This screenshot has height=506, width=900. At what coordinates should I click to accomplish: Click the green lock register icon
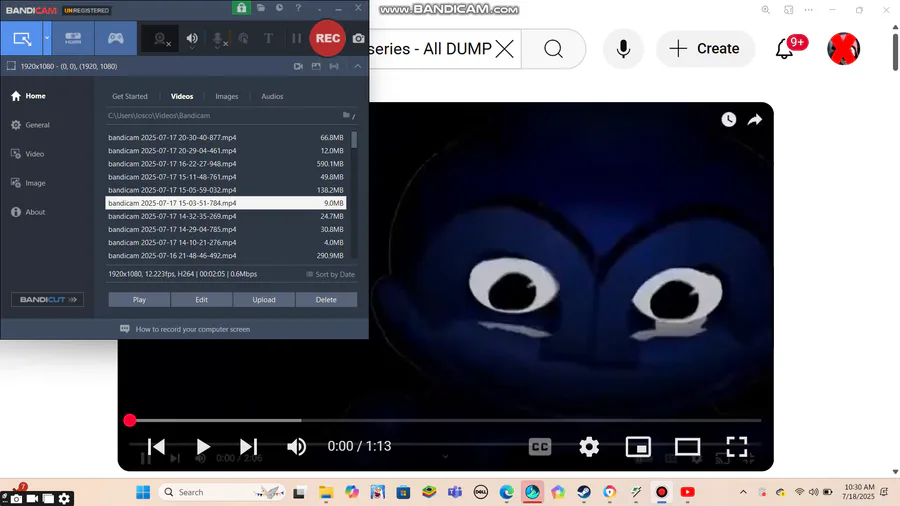pos(241,7)
